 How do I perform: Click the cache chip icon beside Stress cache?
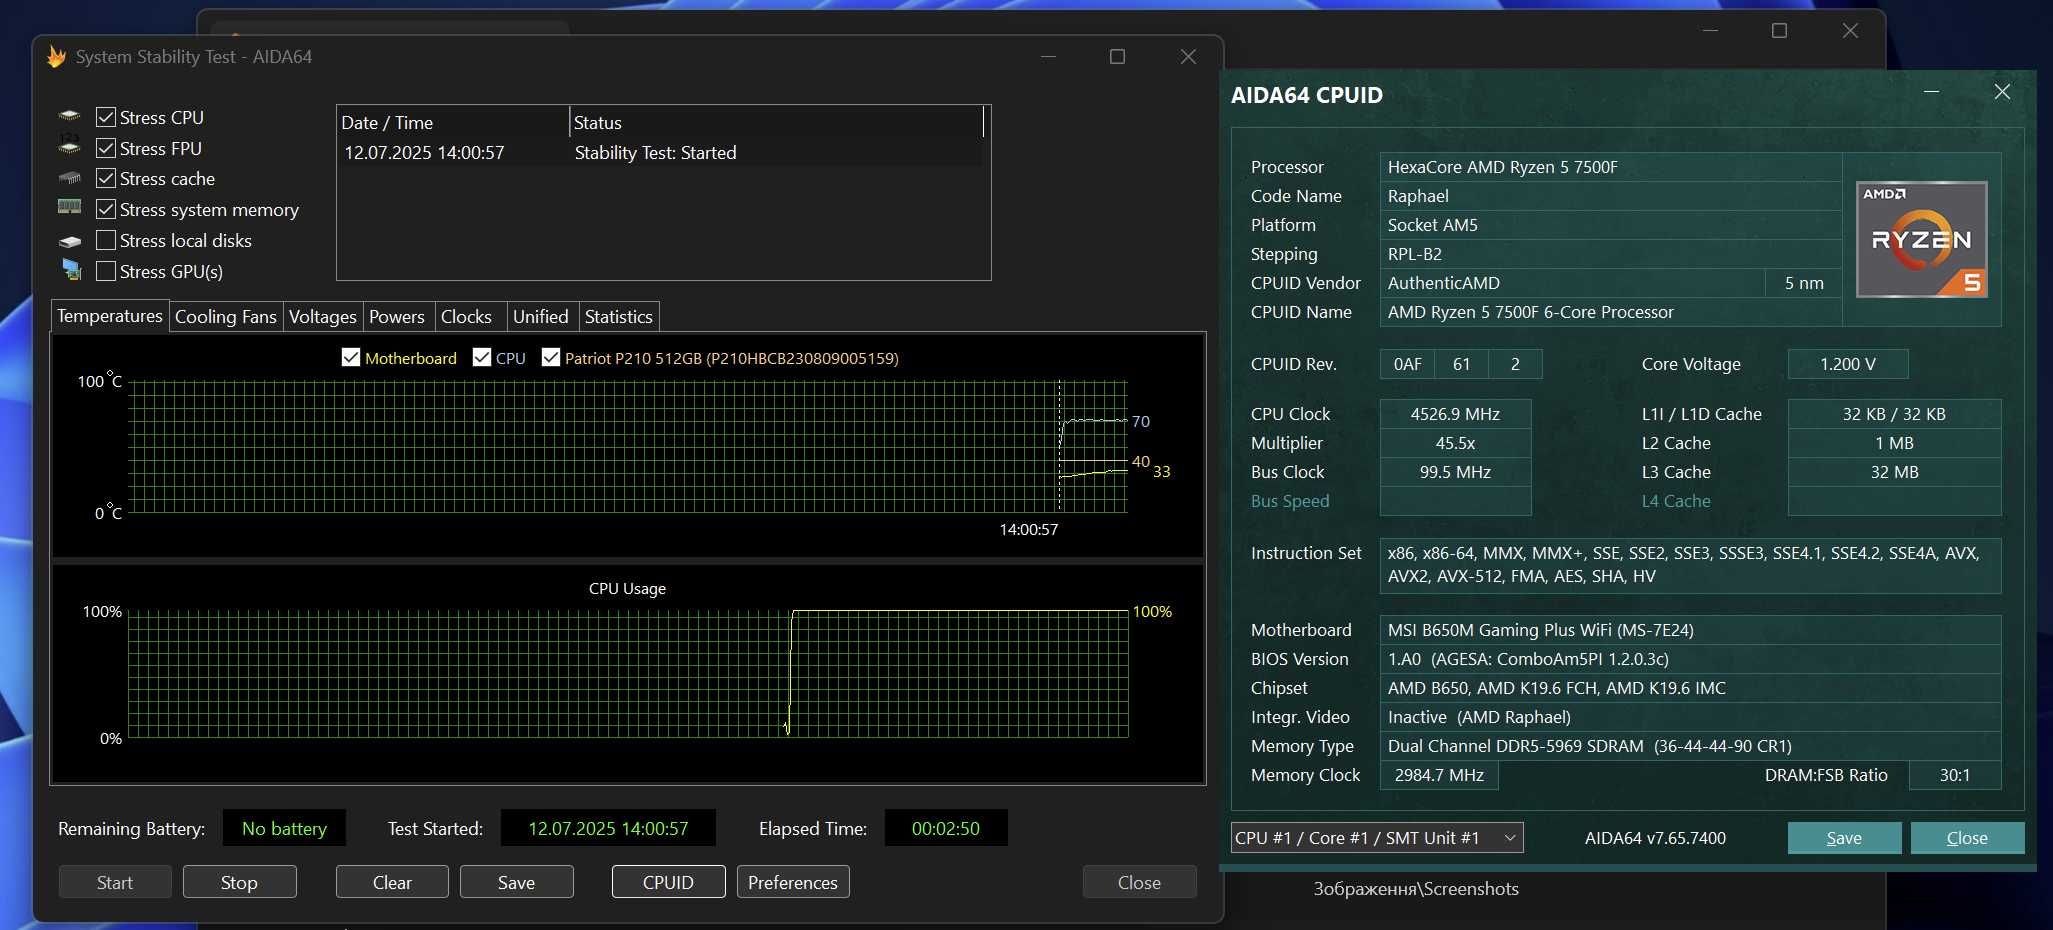point(69,178)
